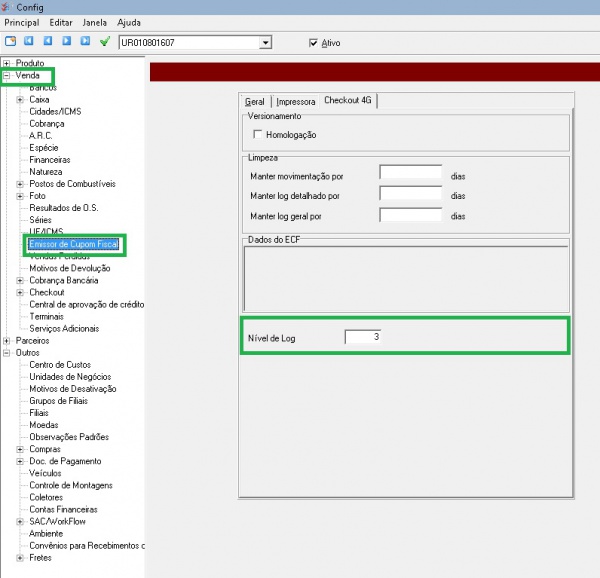Collapse the Venda tree node
The height and width of the screenshot is (578, 600).
click(x=7, y=76)
